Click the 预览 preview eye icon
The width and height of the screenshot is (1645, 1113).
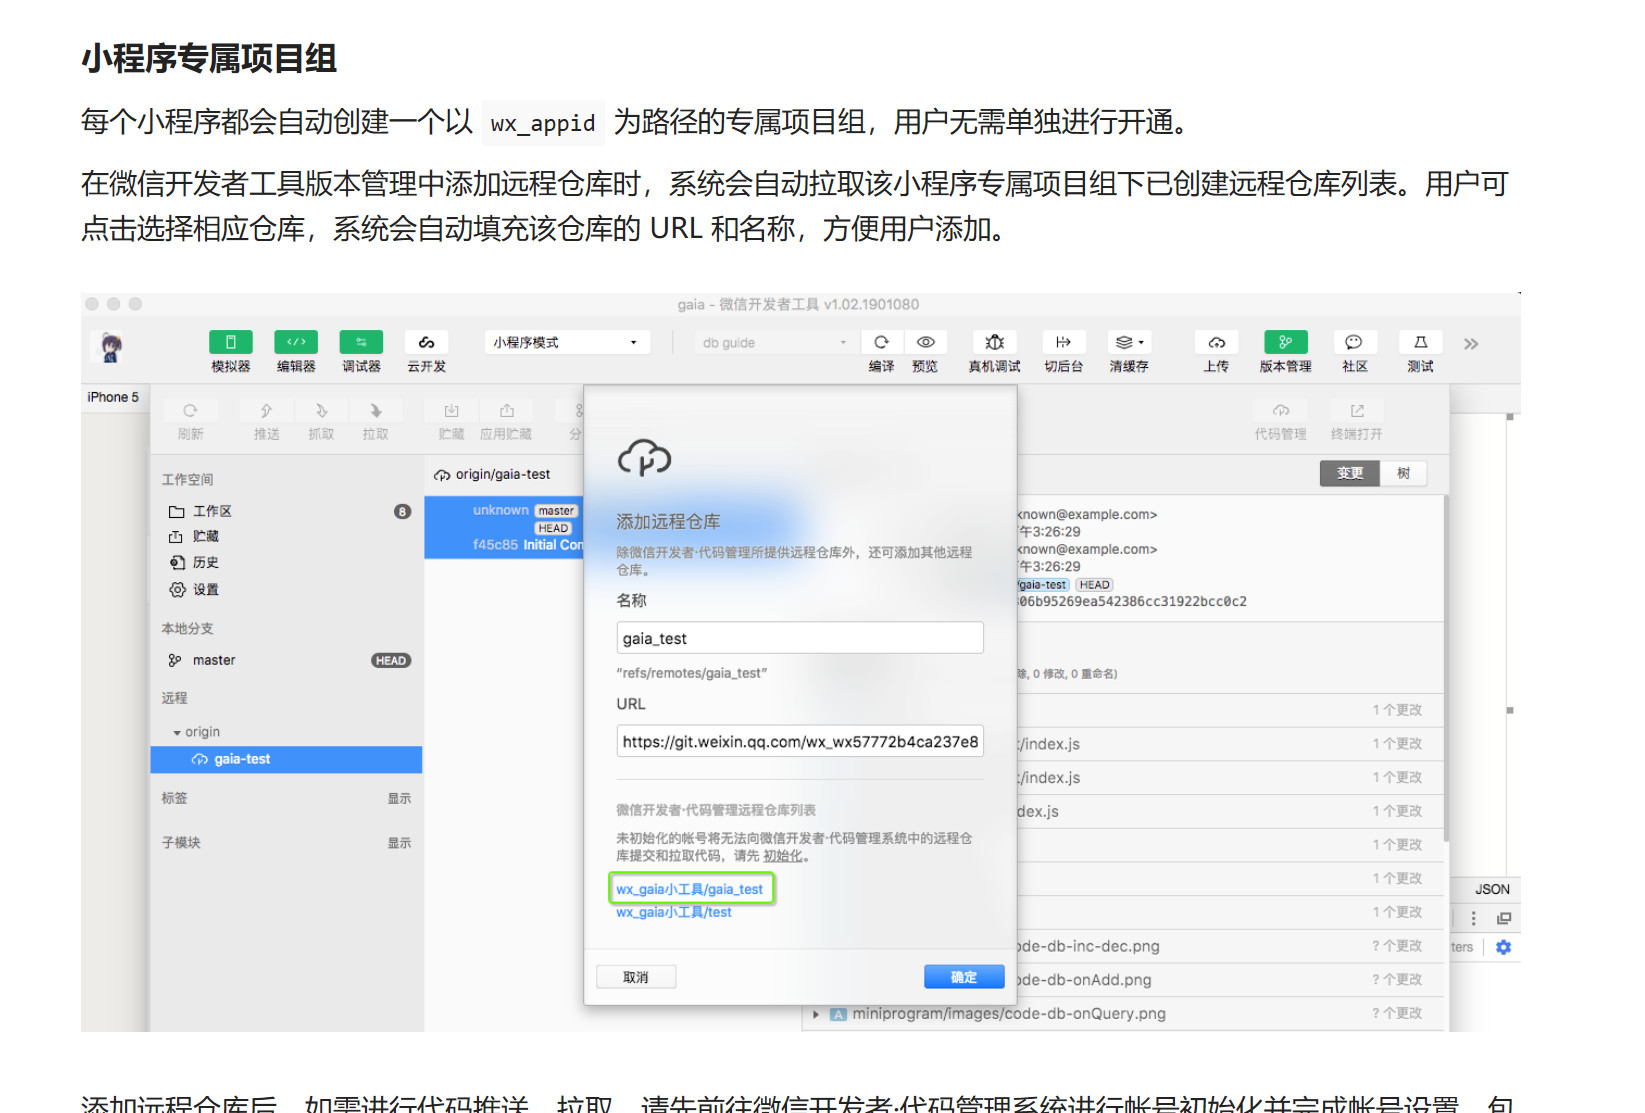(x=926, y=342)
